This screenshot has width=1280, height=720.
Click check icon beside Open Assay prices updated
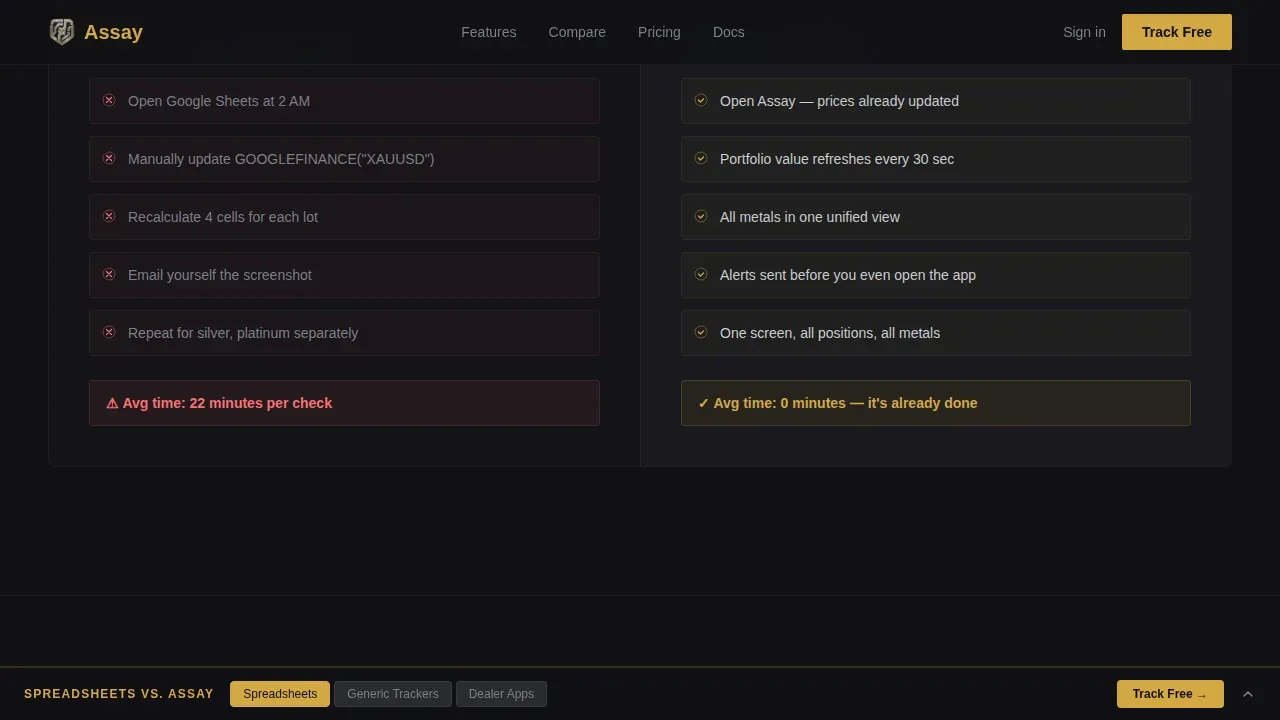click(x=701, y=100)
